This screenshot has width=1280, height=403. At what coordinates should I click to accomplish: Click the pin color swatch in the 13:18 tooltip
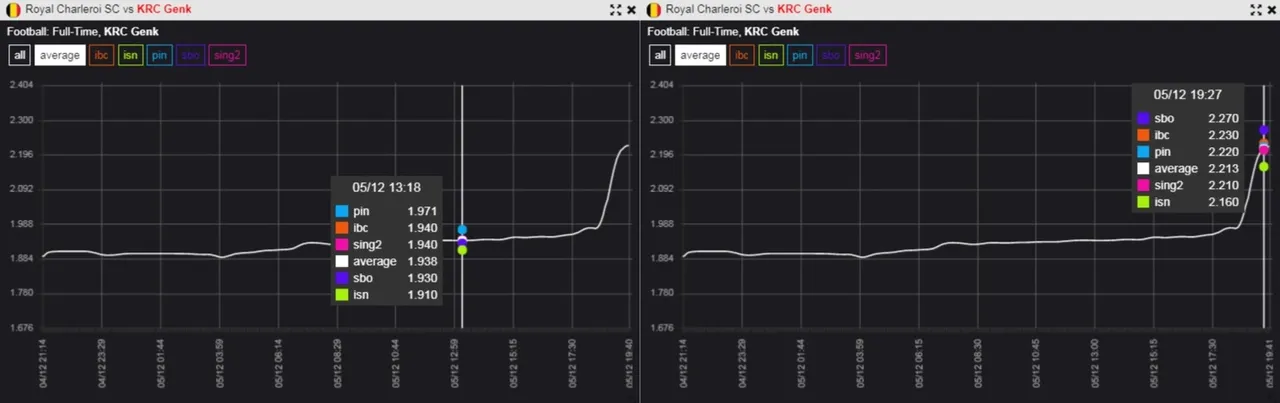(x=341, y=211)
